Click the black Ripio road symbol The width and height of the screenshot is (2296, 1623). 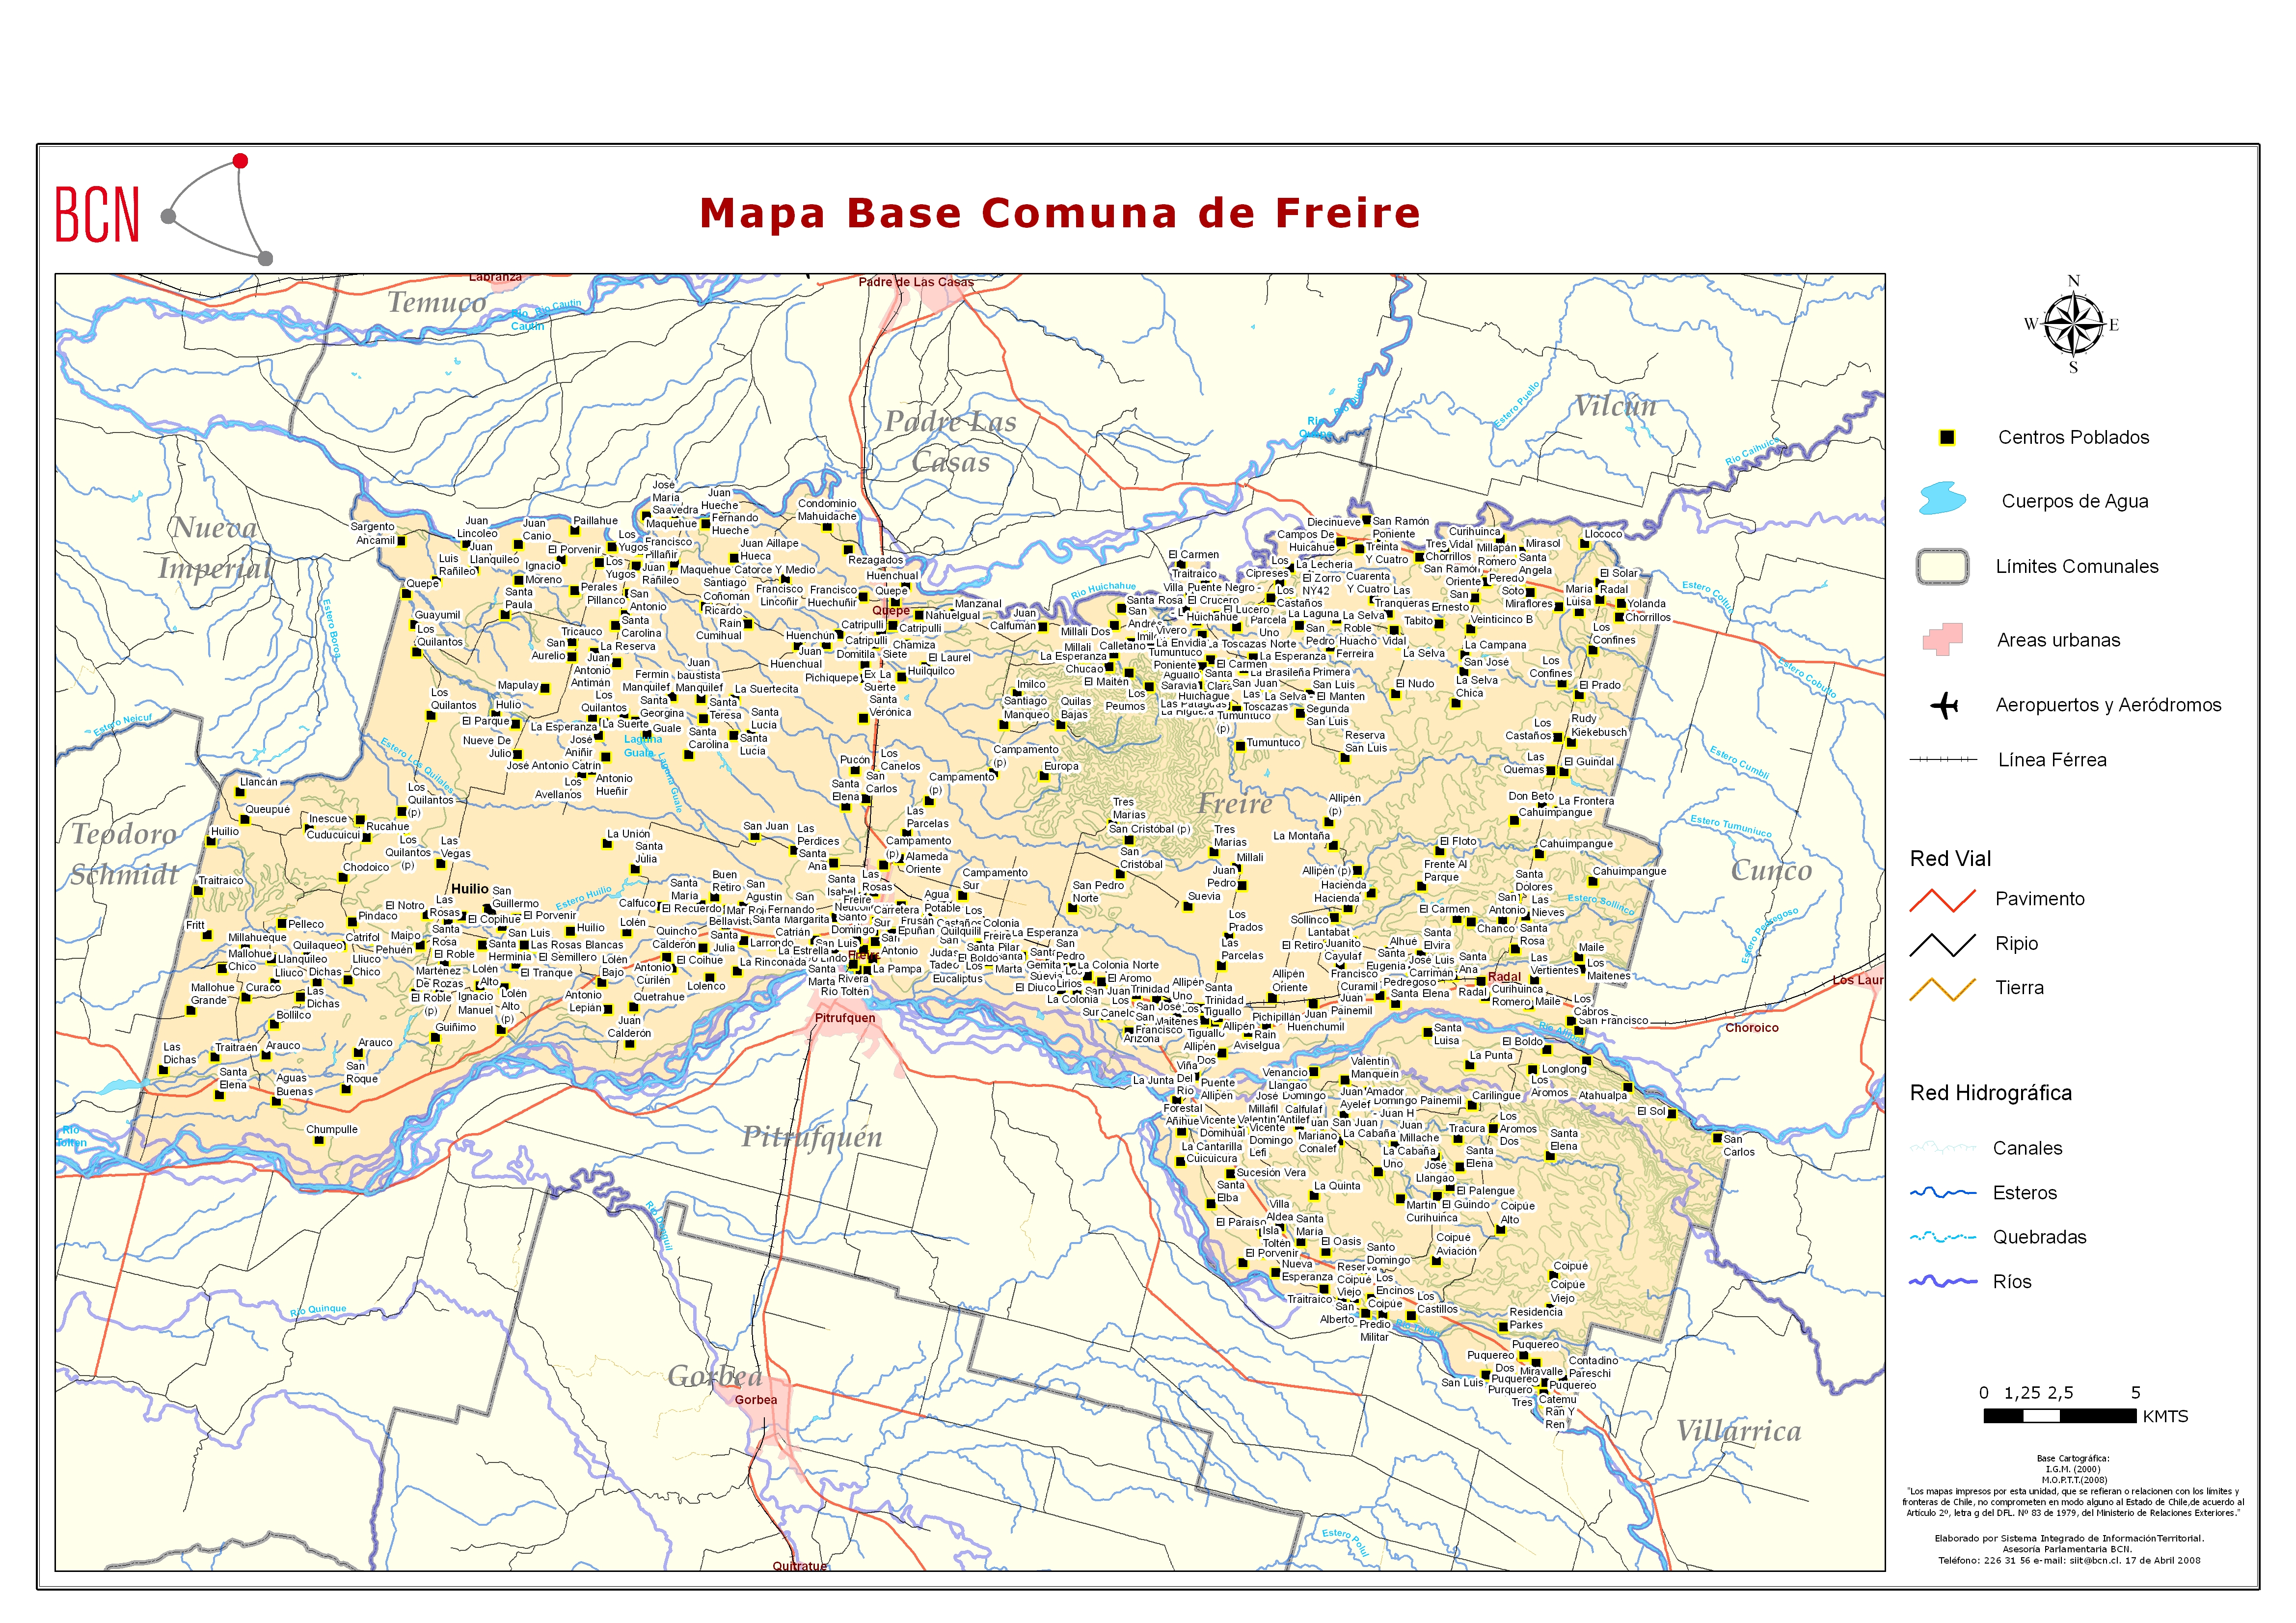[1942, 944]
